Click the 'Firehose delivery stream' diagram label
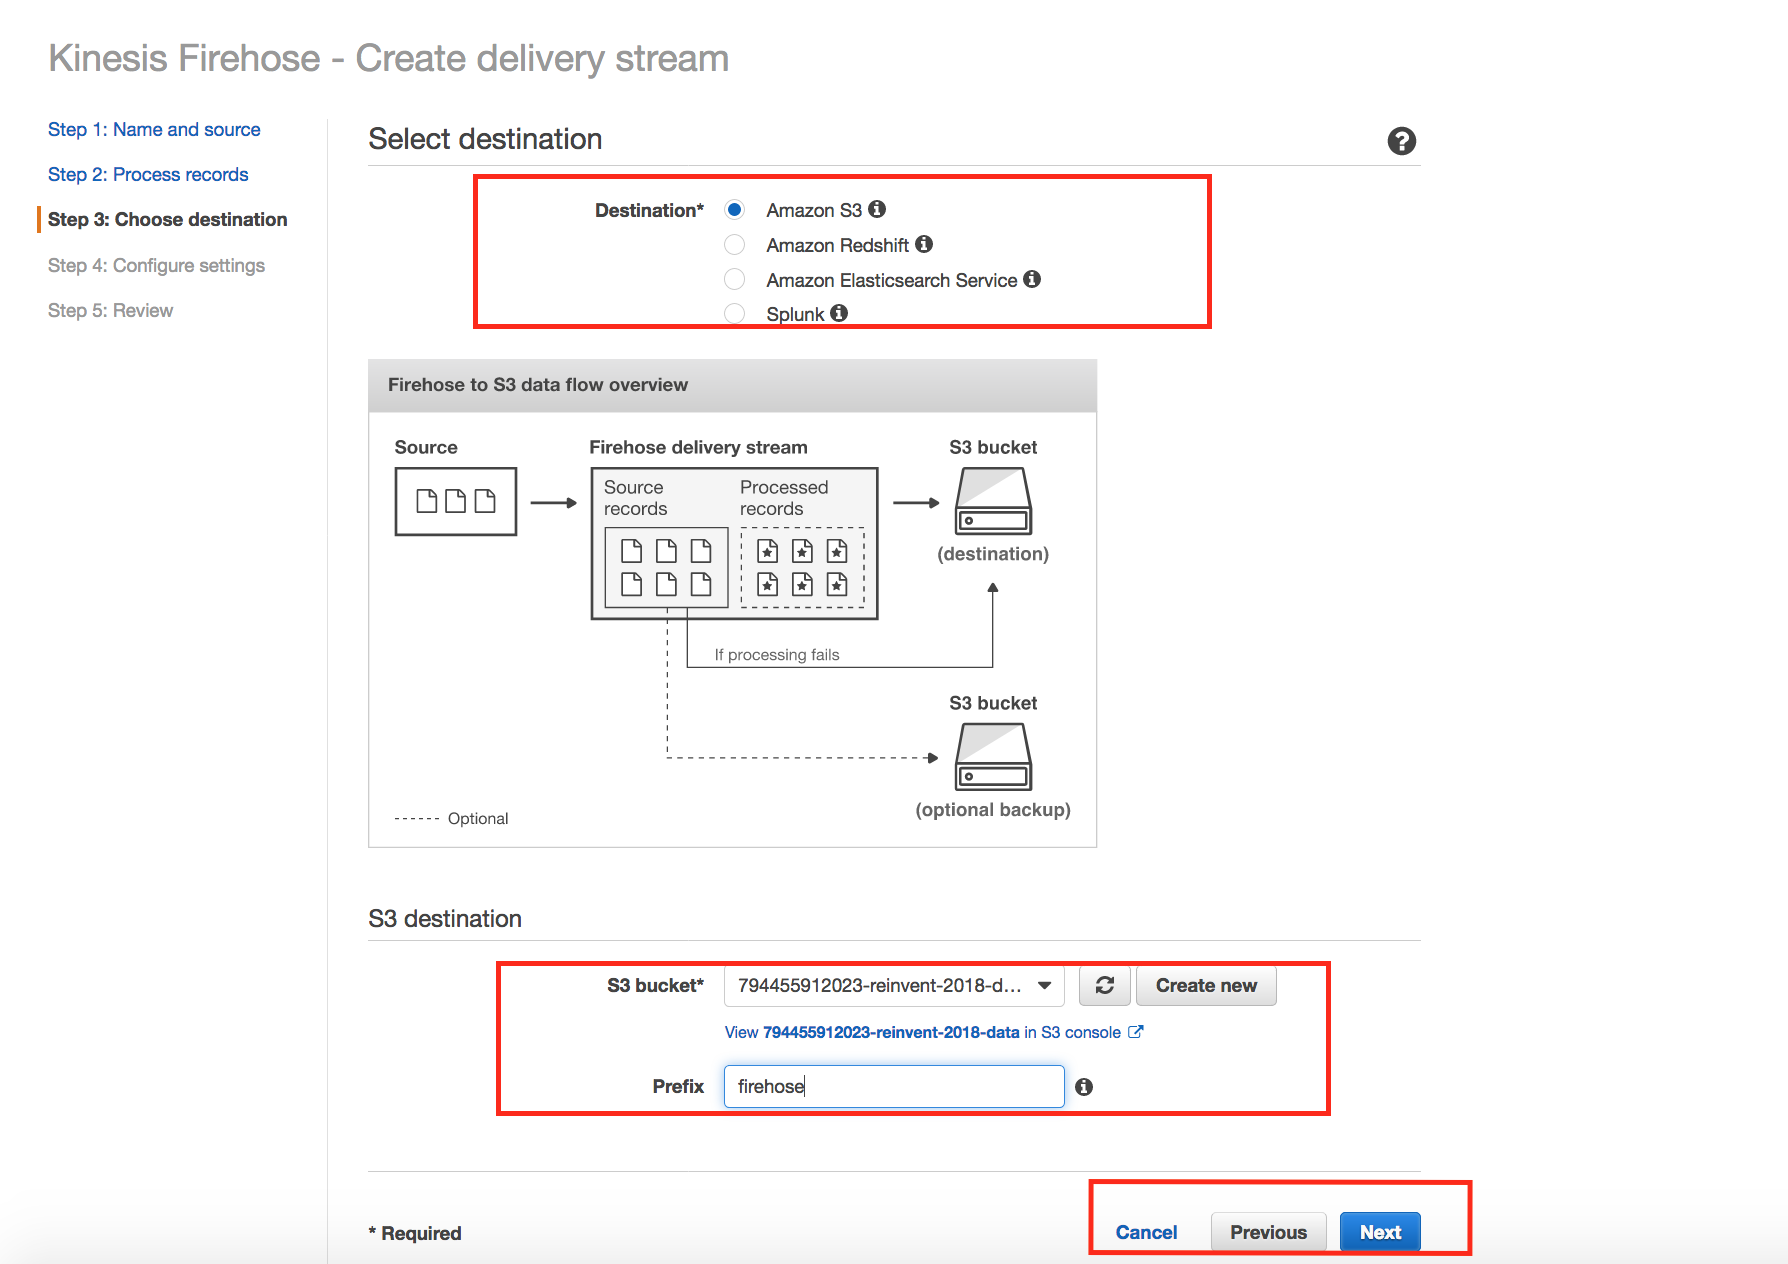The height and width of the screenshot is (1264, 1788). 698,447
